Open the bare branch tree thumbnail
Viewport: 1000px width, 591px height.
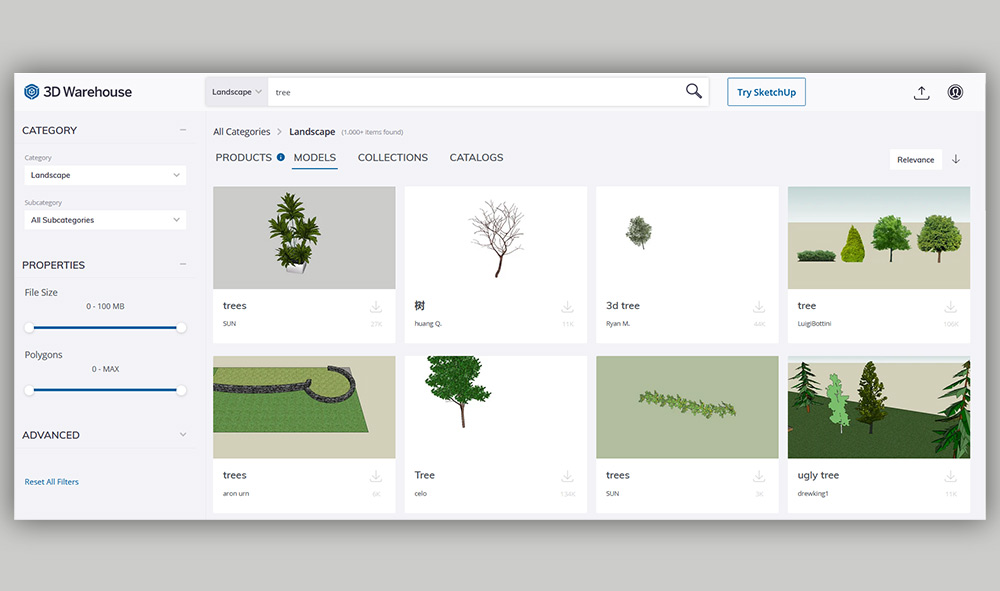(496, 238)
